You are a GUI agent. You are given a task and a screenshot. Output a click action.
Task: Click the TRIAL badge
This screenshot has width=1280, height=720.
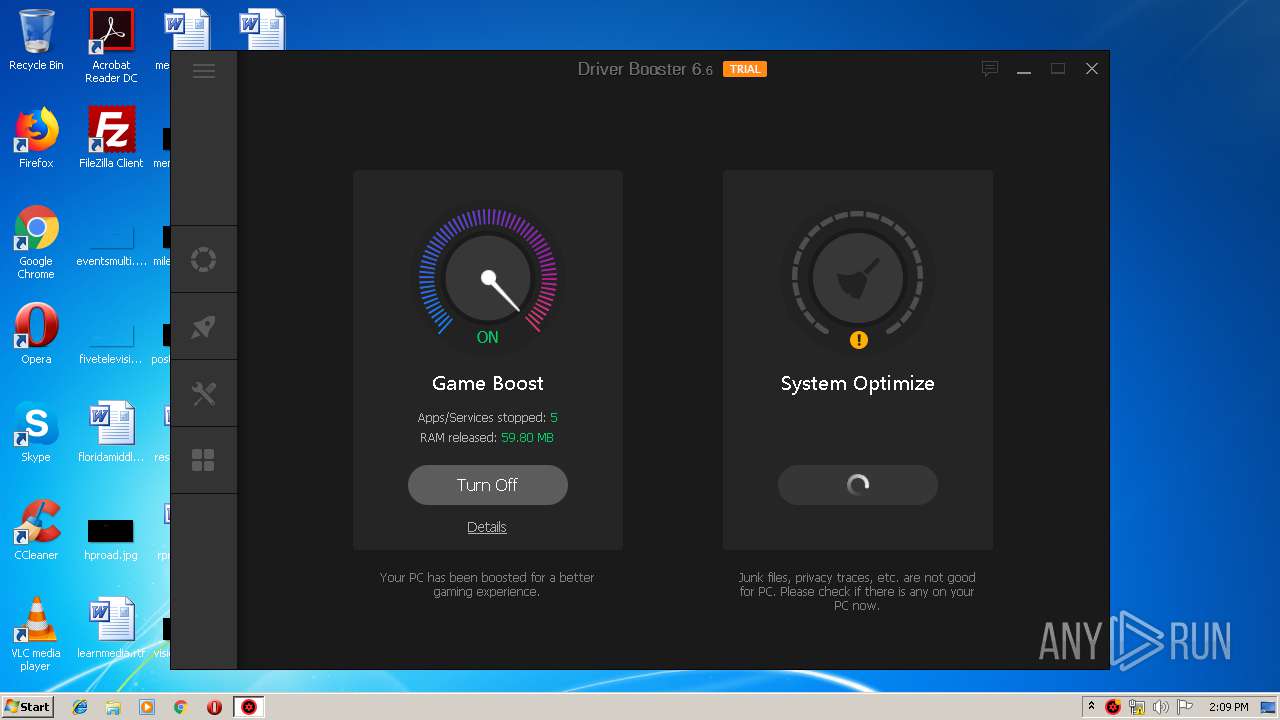[x=745, y=69]
